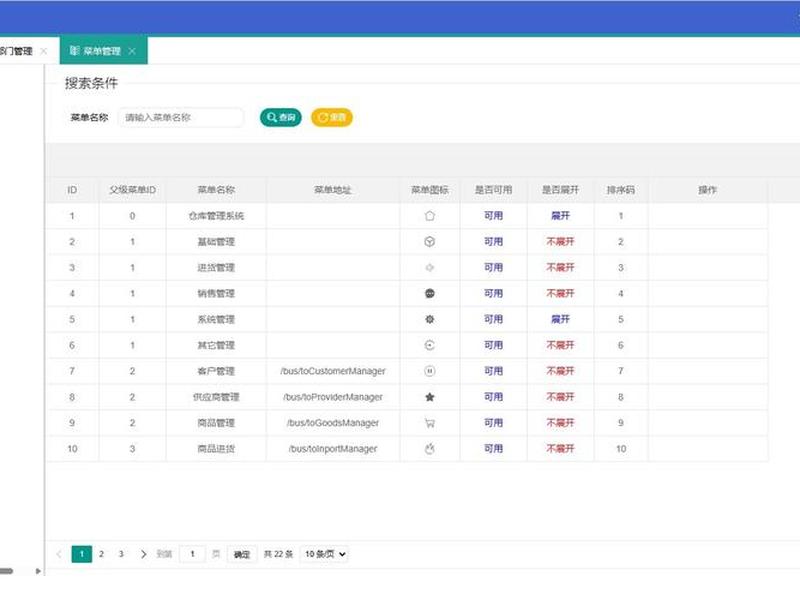Screen dimensions: 800x600
Task: Click the 基础管理 cell
Action: 216,242
